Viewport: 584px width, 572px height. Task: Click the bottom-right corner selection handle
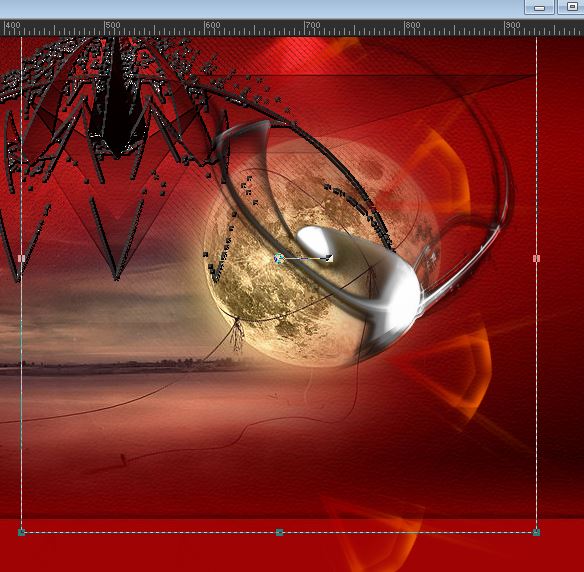[x=536, y=532]
